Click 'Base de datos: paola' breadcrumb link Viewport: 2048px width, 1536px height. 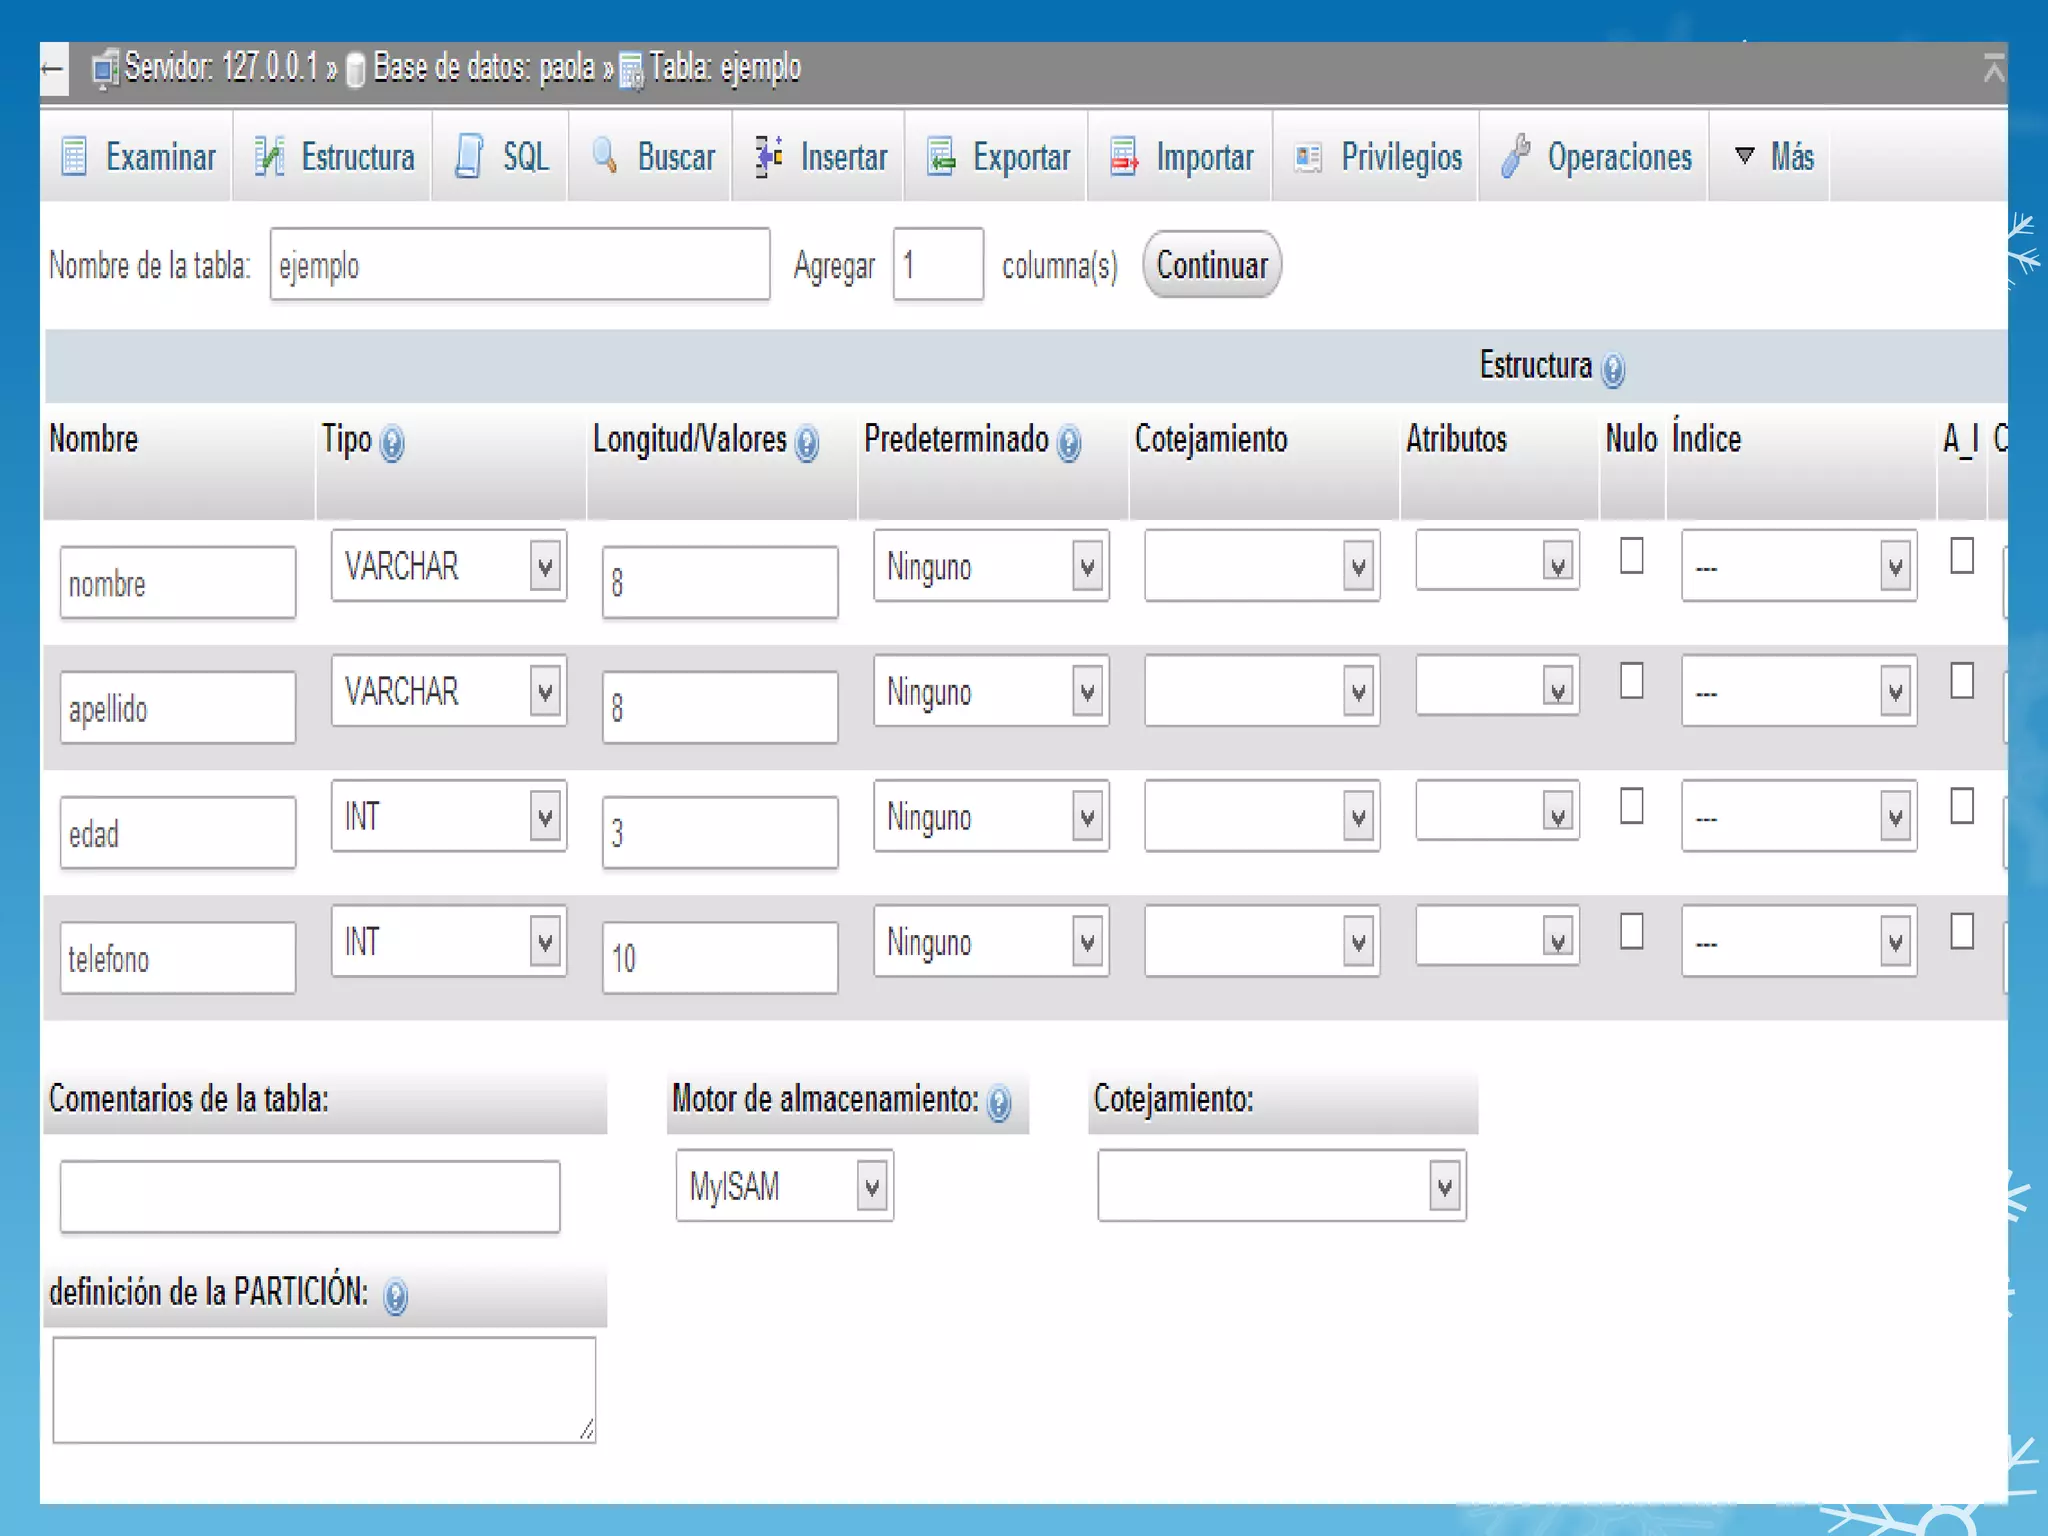click(483, 68)
